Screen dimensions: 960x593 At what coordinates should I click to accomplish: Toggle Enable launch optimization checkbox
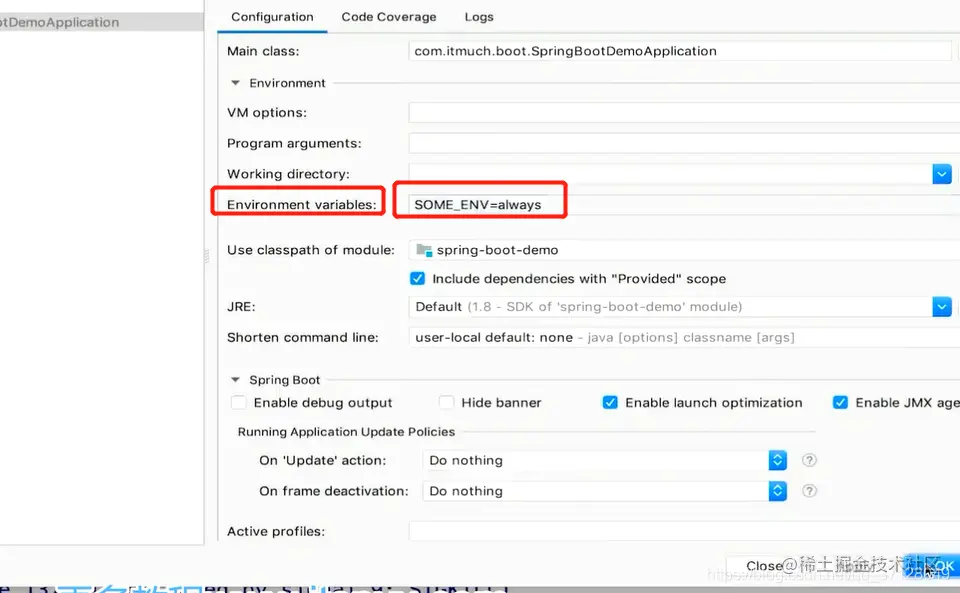pos(610,403)
